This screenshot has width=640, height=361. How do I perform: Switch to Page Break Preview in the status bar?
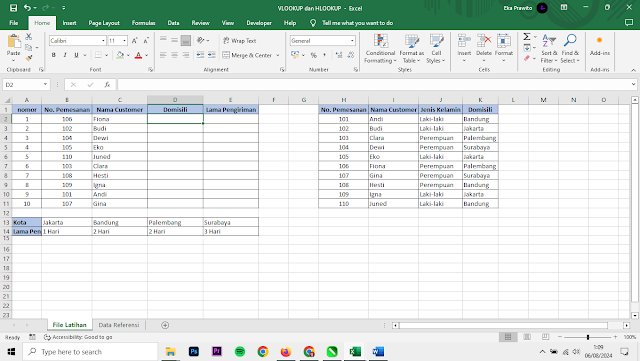545,337
